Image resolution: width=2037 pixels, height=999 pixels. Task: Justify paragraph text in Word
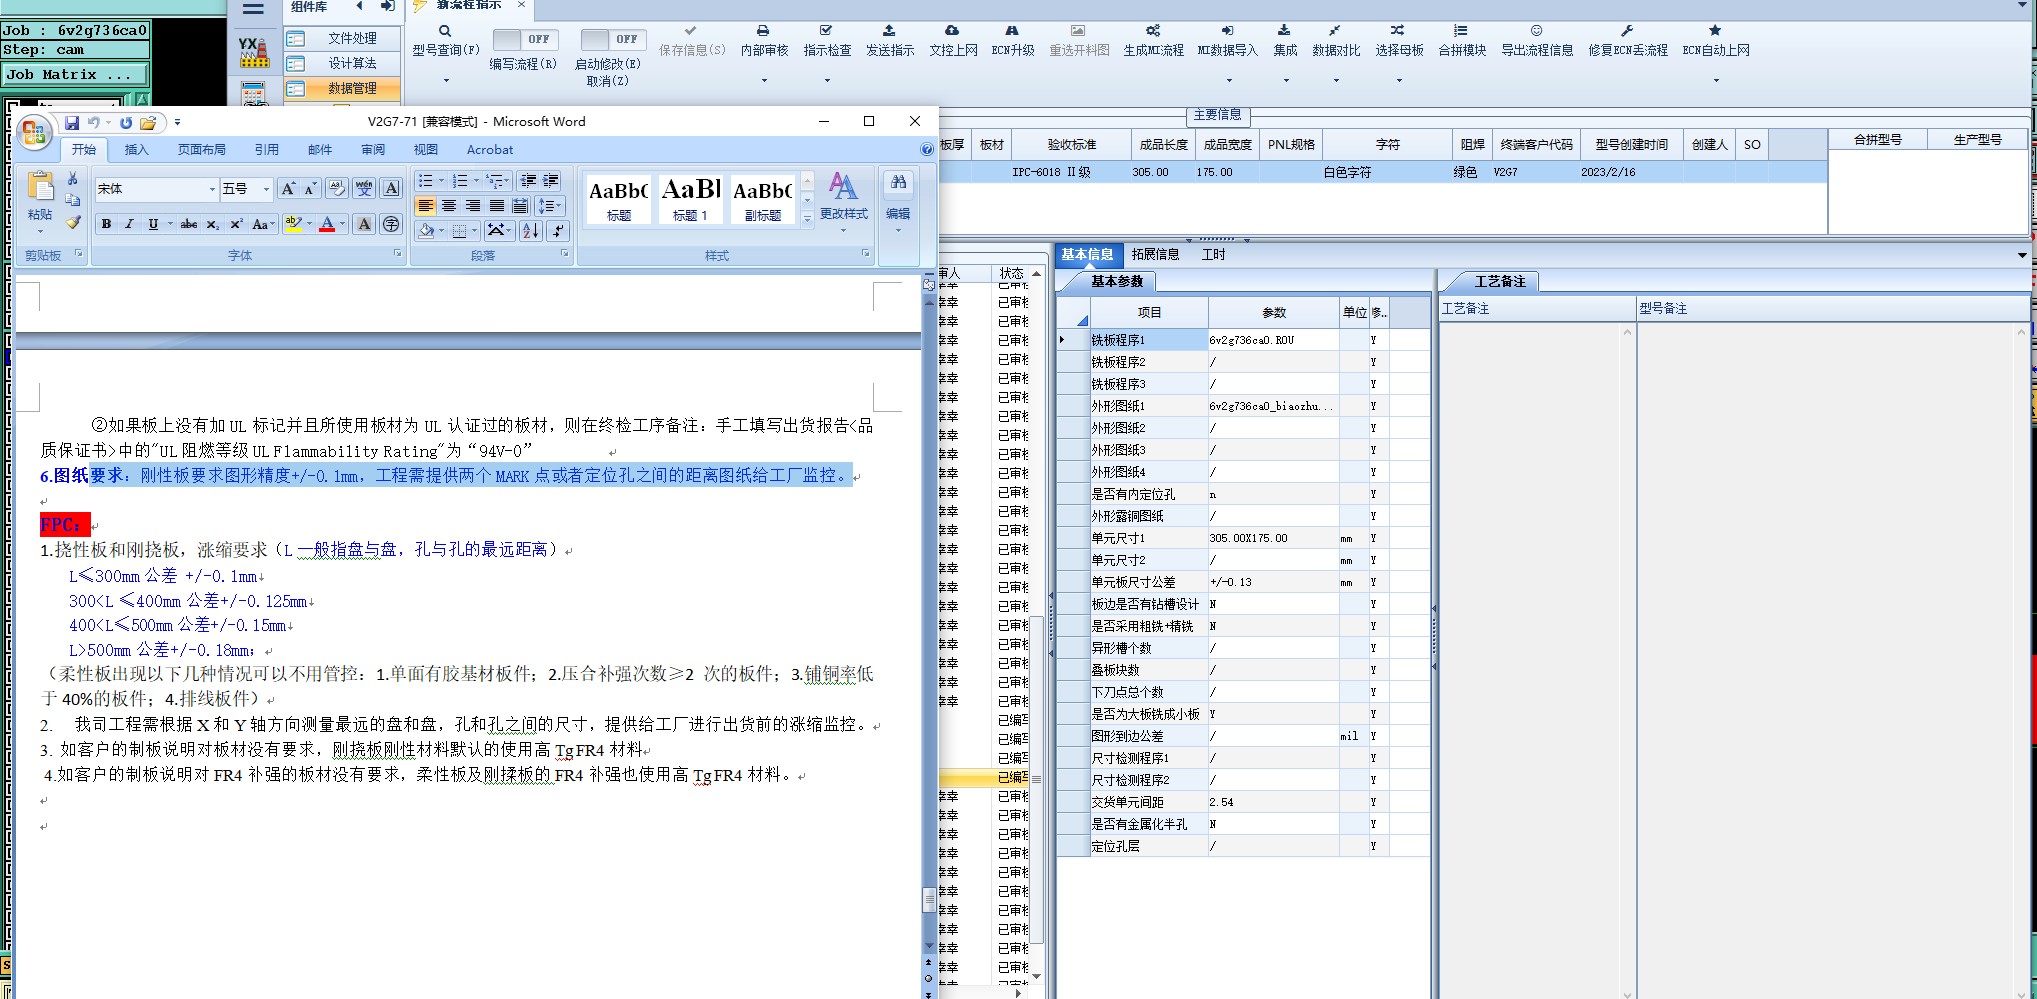497,206
